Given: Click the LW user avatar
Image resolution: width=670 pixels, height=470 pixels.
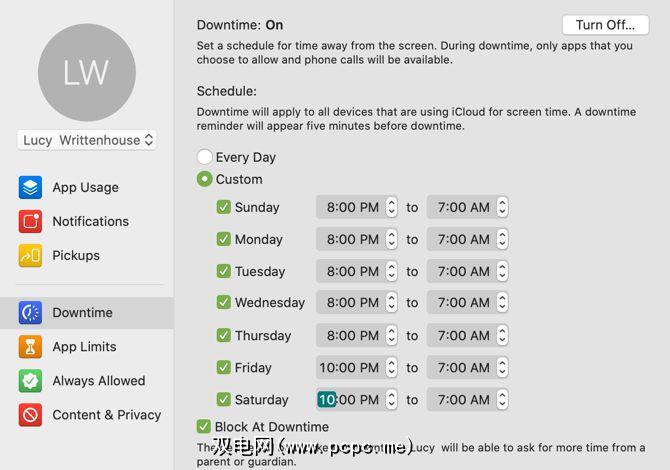Looking at the screenshot, I should (x=87, y=72).
